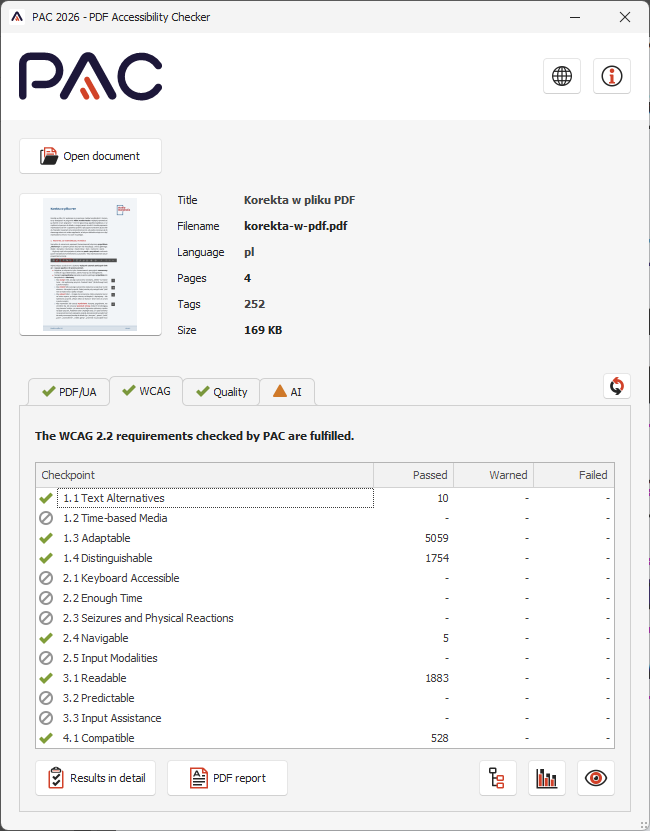The height and width of the screenshot is (831, 650).
Task: Open the language selection globe icon
Action: (562, 76)
